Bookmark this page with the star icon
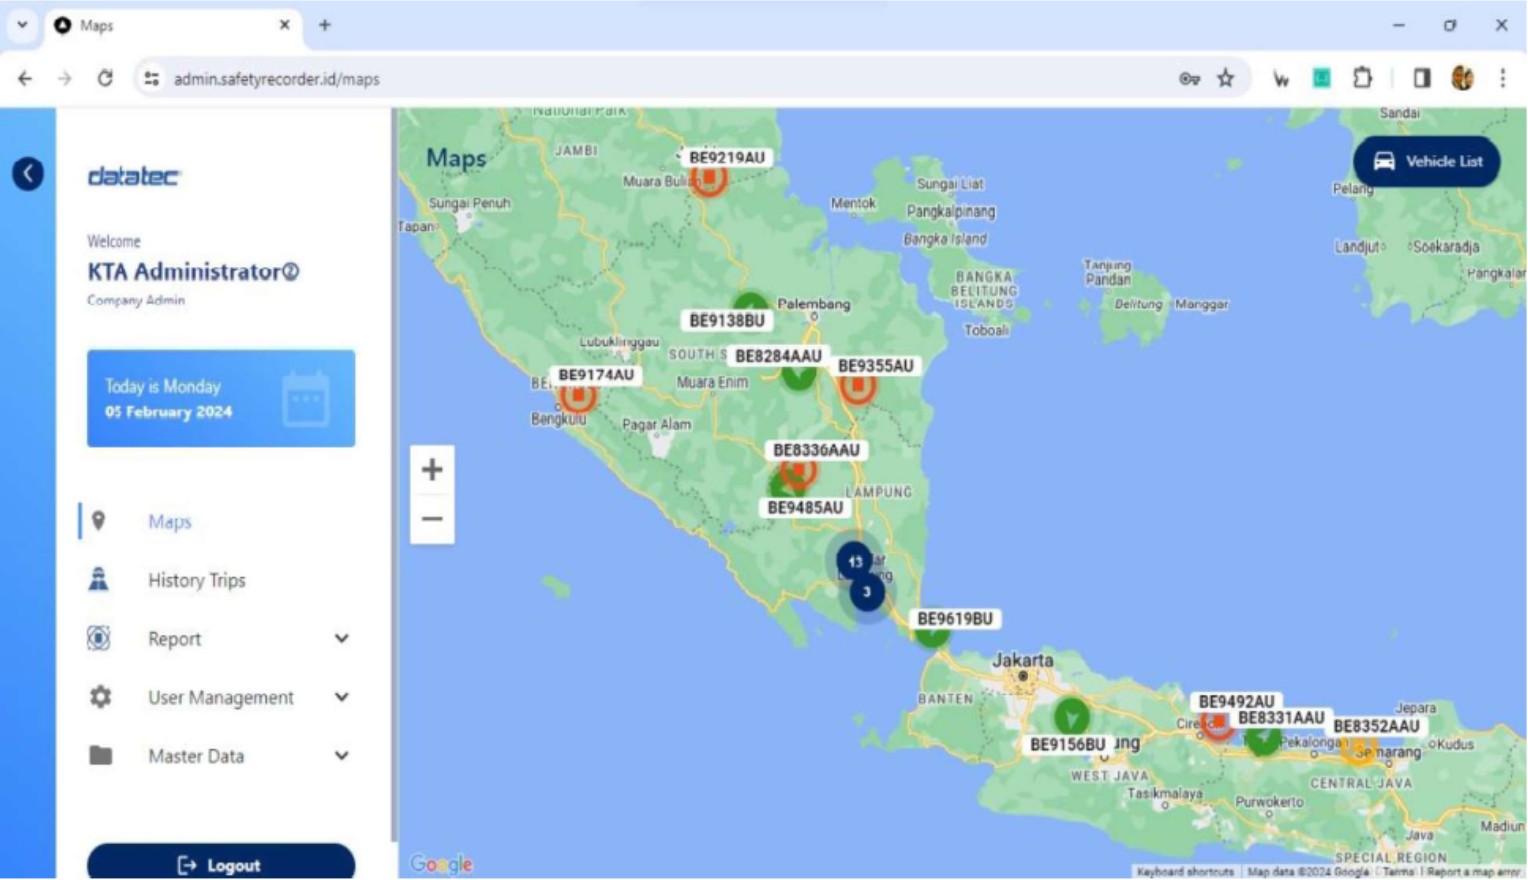1528x880 pixels. click(x=1225, y=79)
